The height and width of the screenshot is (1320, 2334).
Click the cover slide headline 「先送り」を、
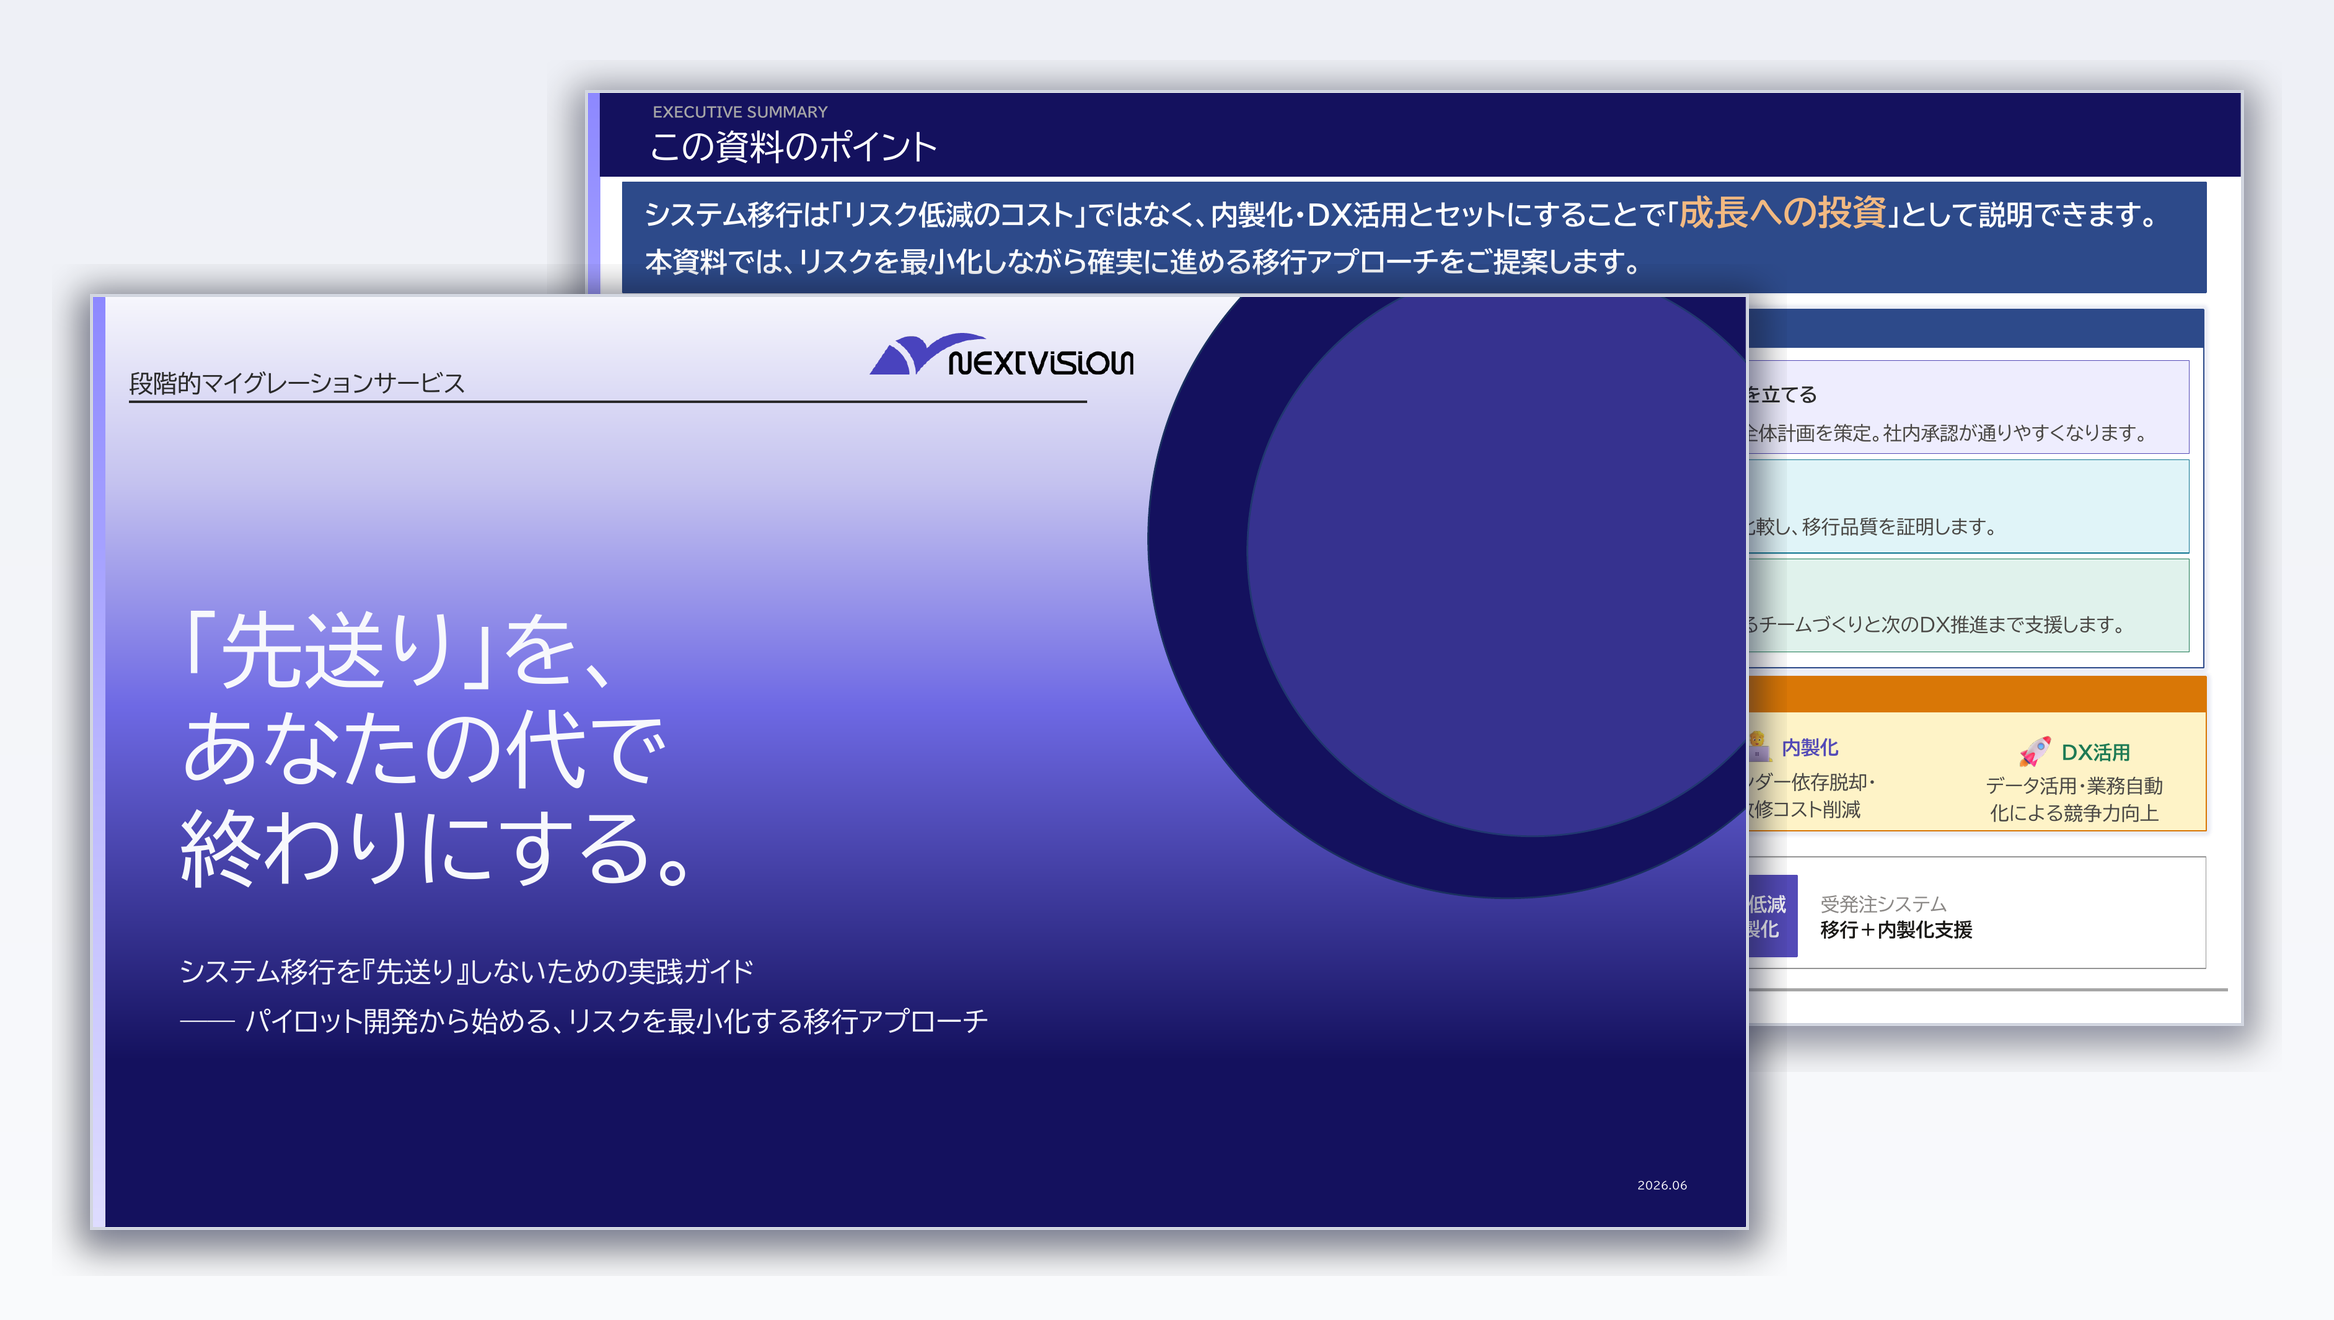(x=396, y=650)
